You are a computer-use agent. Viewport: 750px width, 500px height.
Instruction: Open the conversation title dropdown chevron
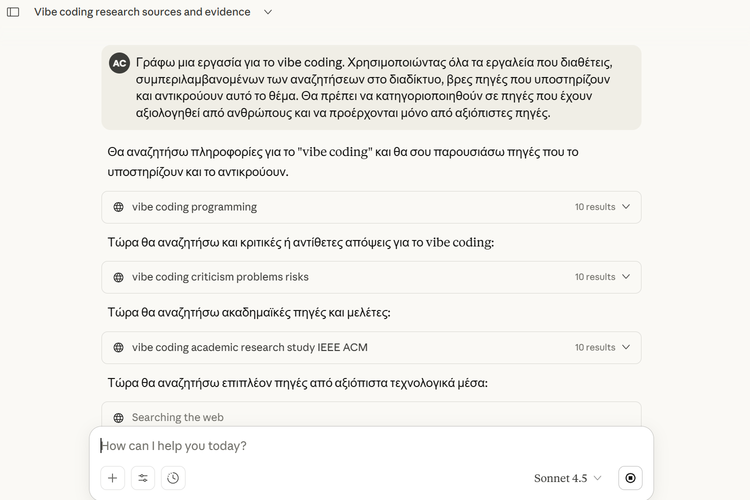[267, 12]
